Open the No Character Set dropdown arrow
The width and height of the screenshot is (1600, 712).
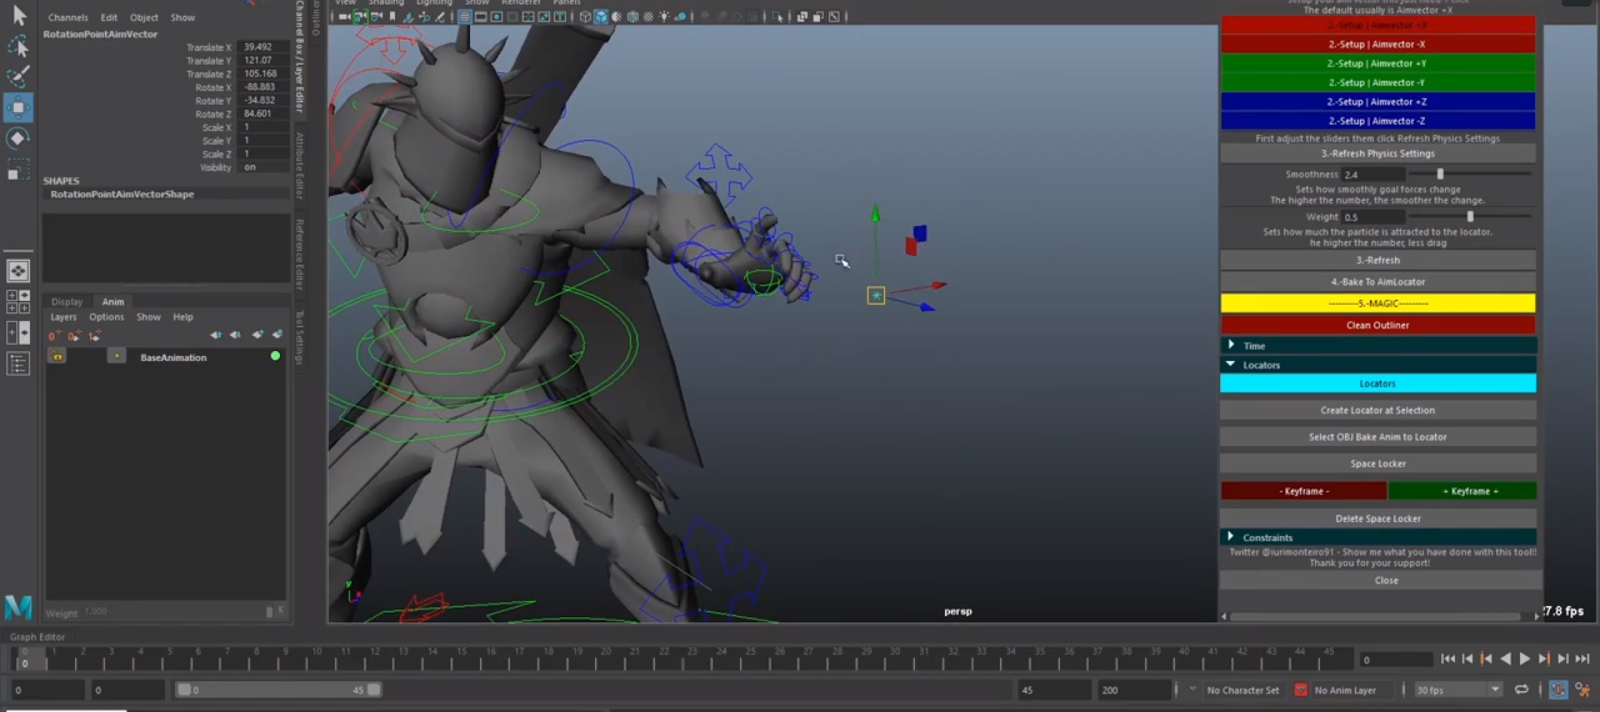tap(1192, 689)
